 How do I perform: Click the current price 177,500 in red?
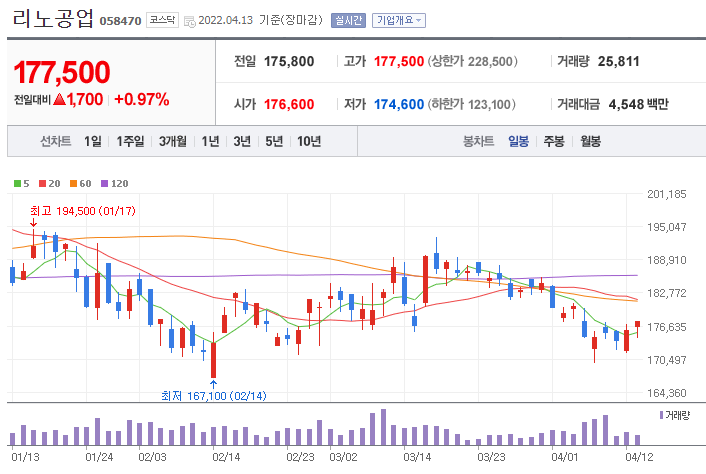62,72
